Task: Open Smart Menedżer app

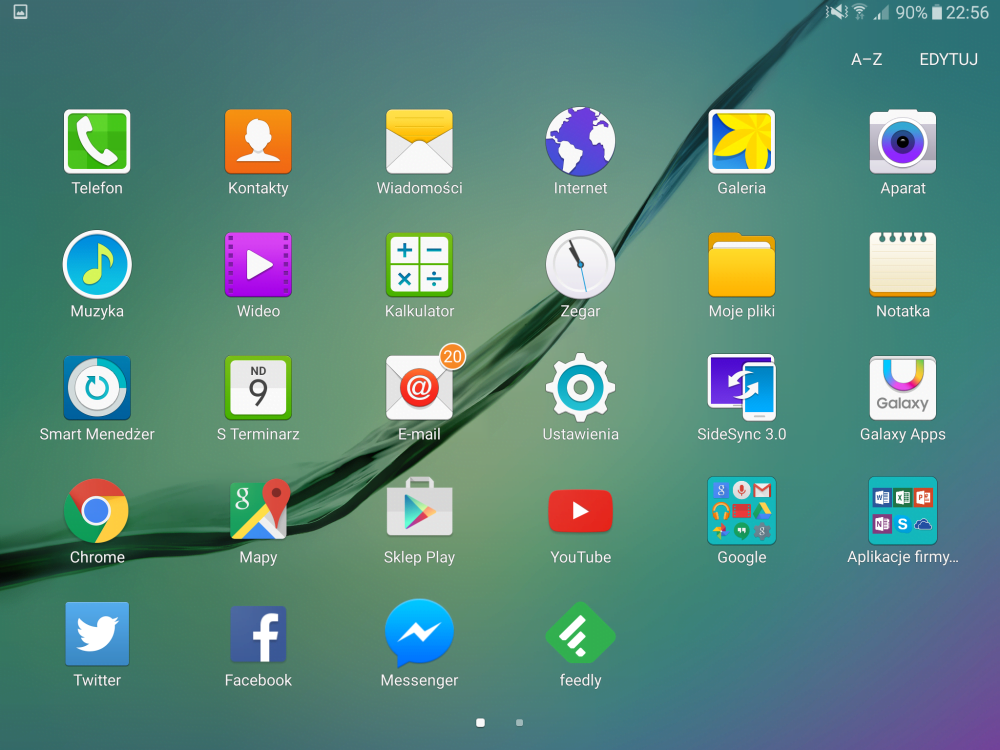Action: tap(97, 388)
